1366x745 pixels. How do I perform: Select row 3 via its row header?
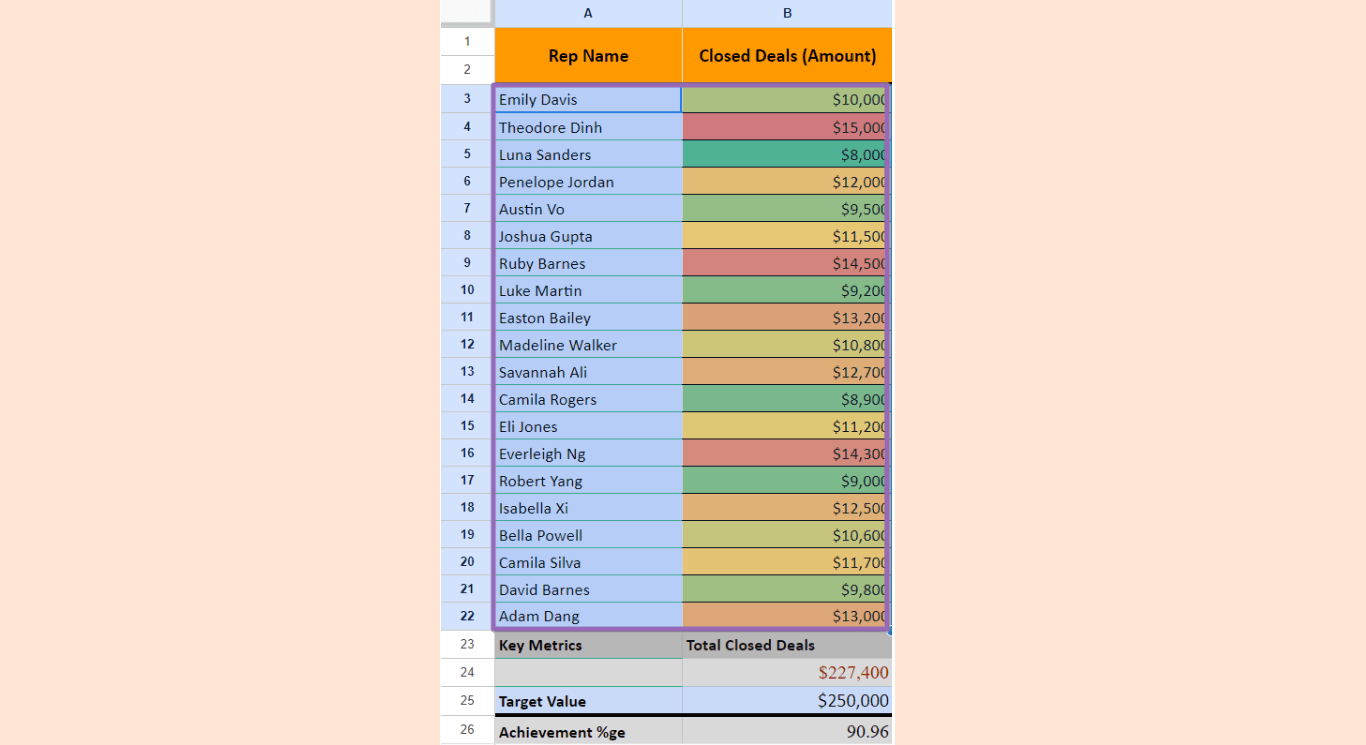[x=467, y=99]
